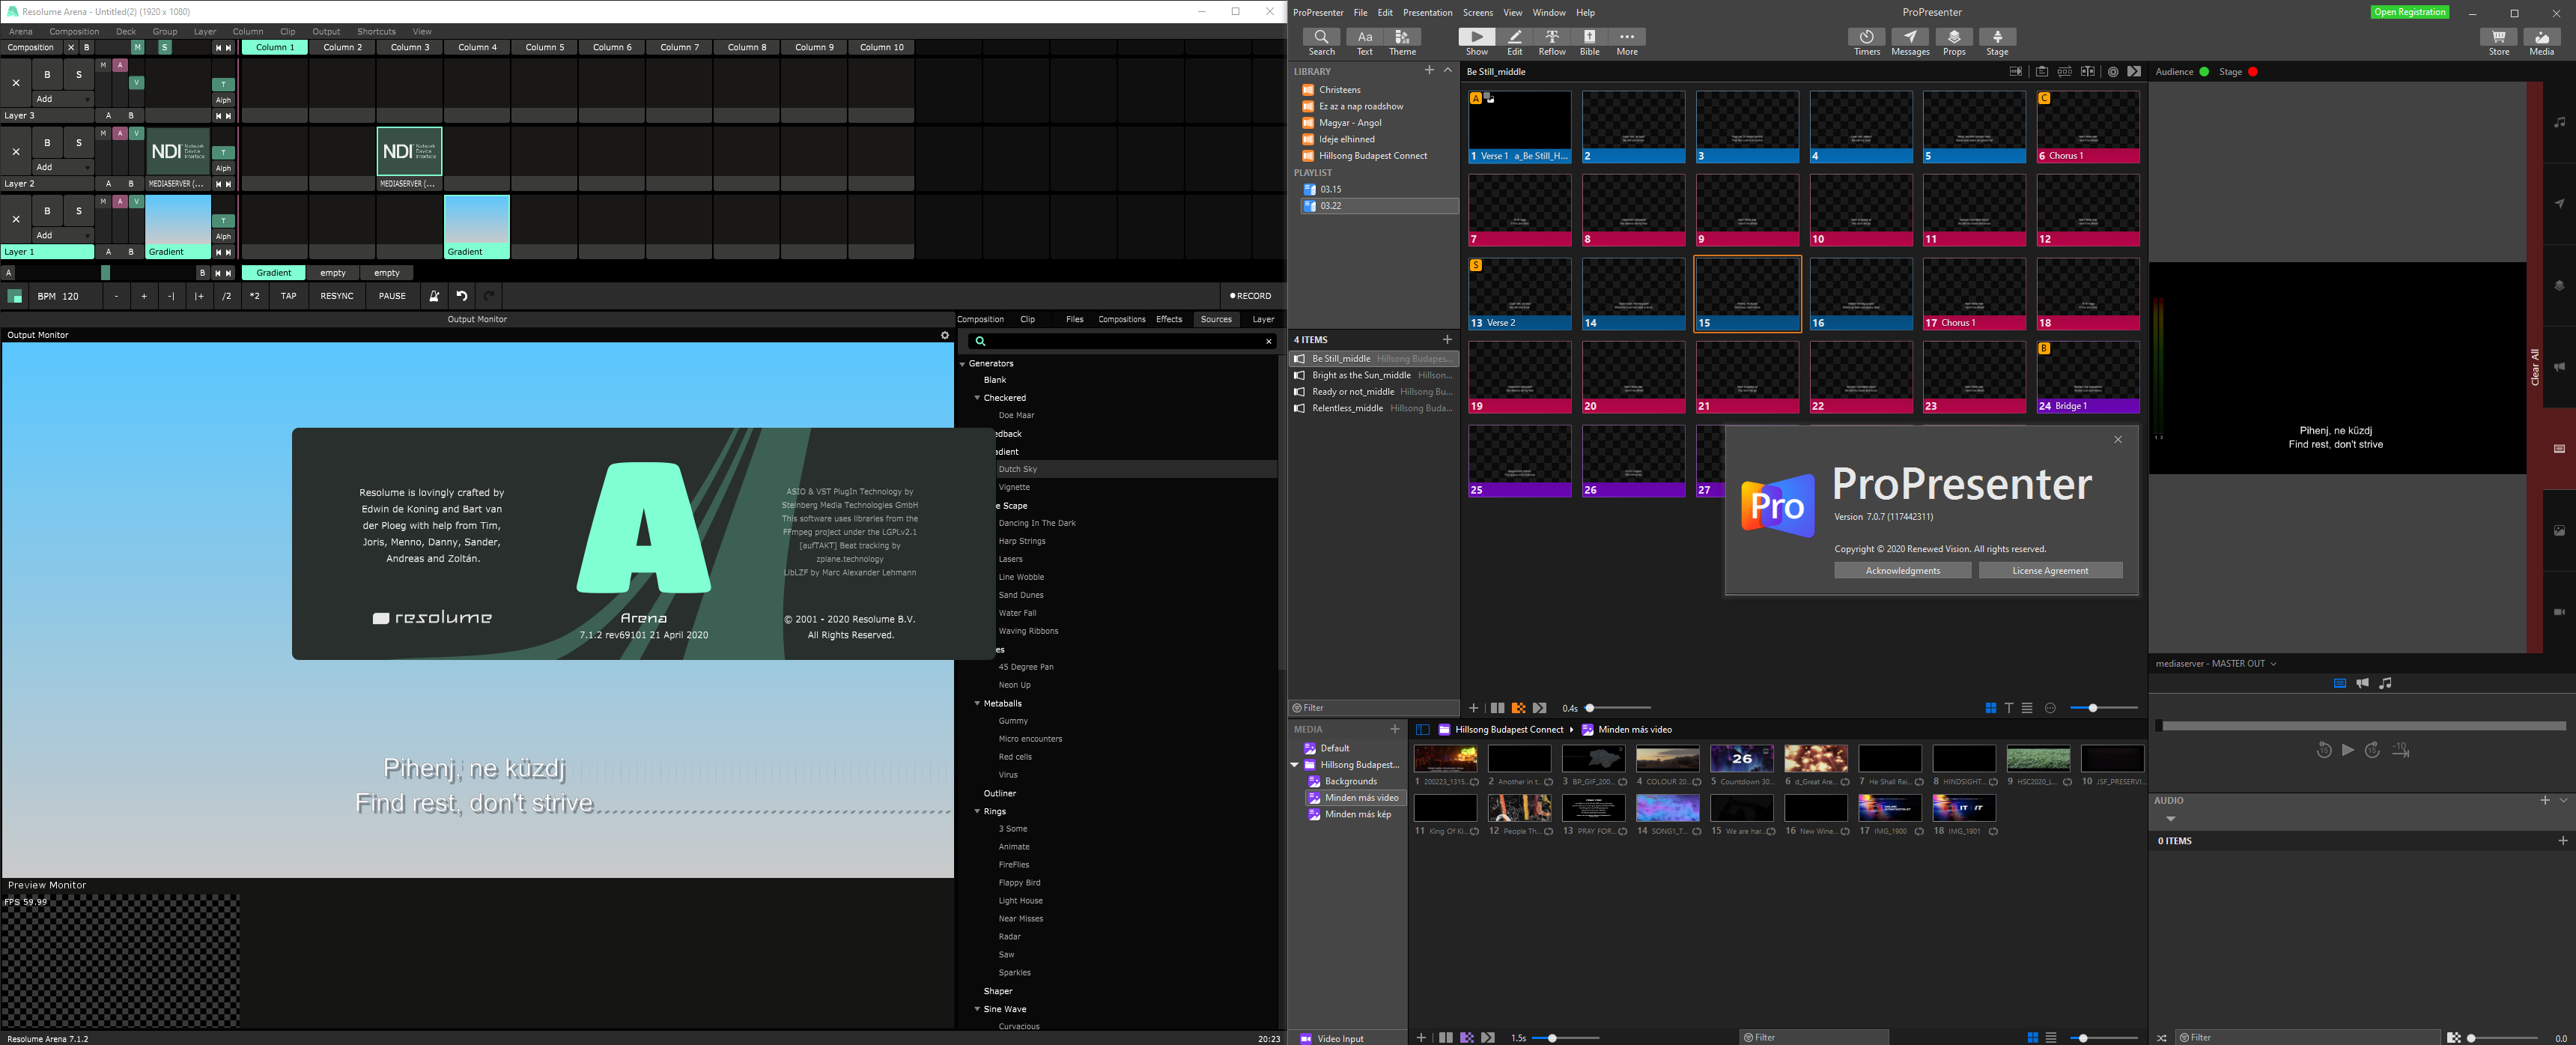Click the Acknowledgments button
This screenshot has height=1045, width=2576.
[x=1902, y=571]
